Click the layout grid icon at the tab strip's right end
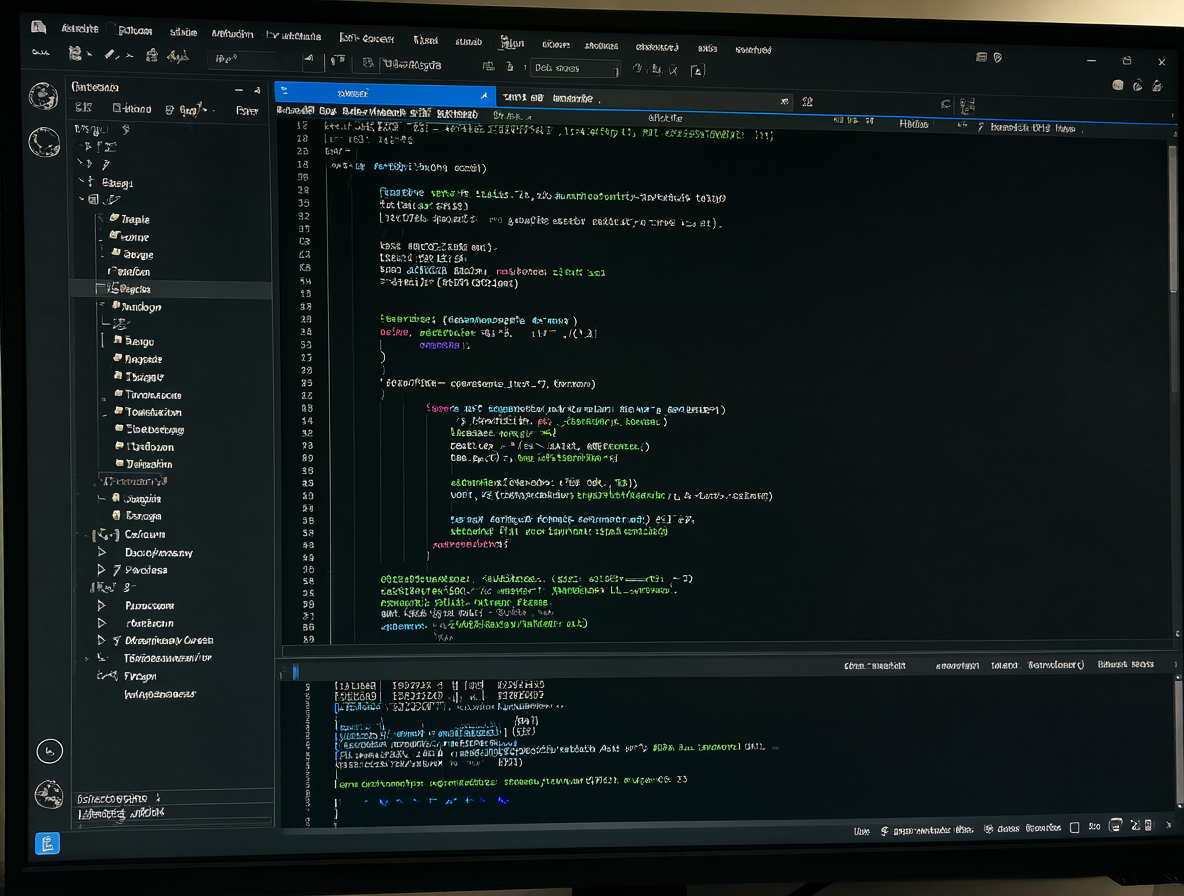Image resolution: width=1184 pixels, height=896 pixels. (x=967, y=106)
